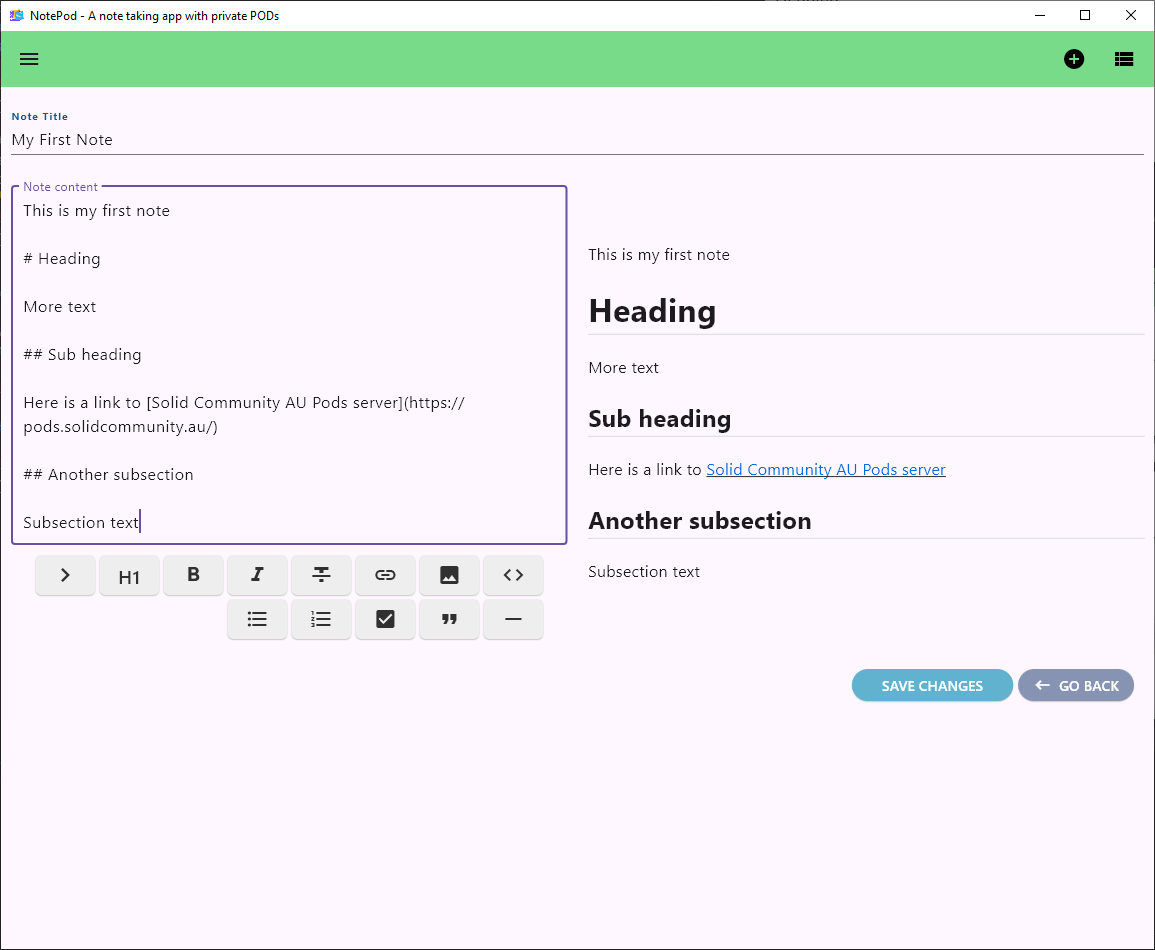
Task: Apply italic formatting
Action: tap(257, 575)
